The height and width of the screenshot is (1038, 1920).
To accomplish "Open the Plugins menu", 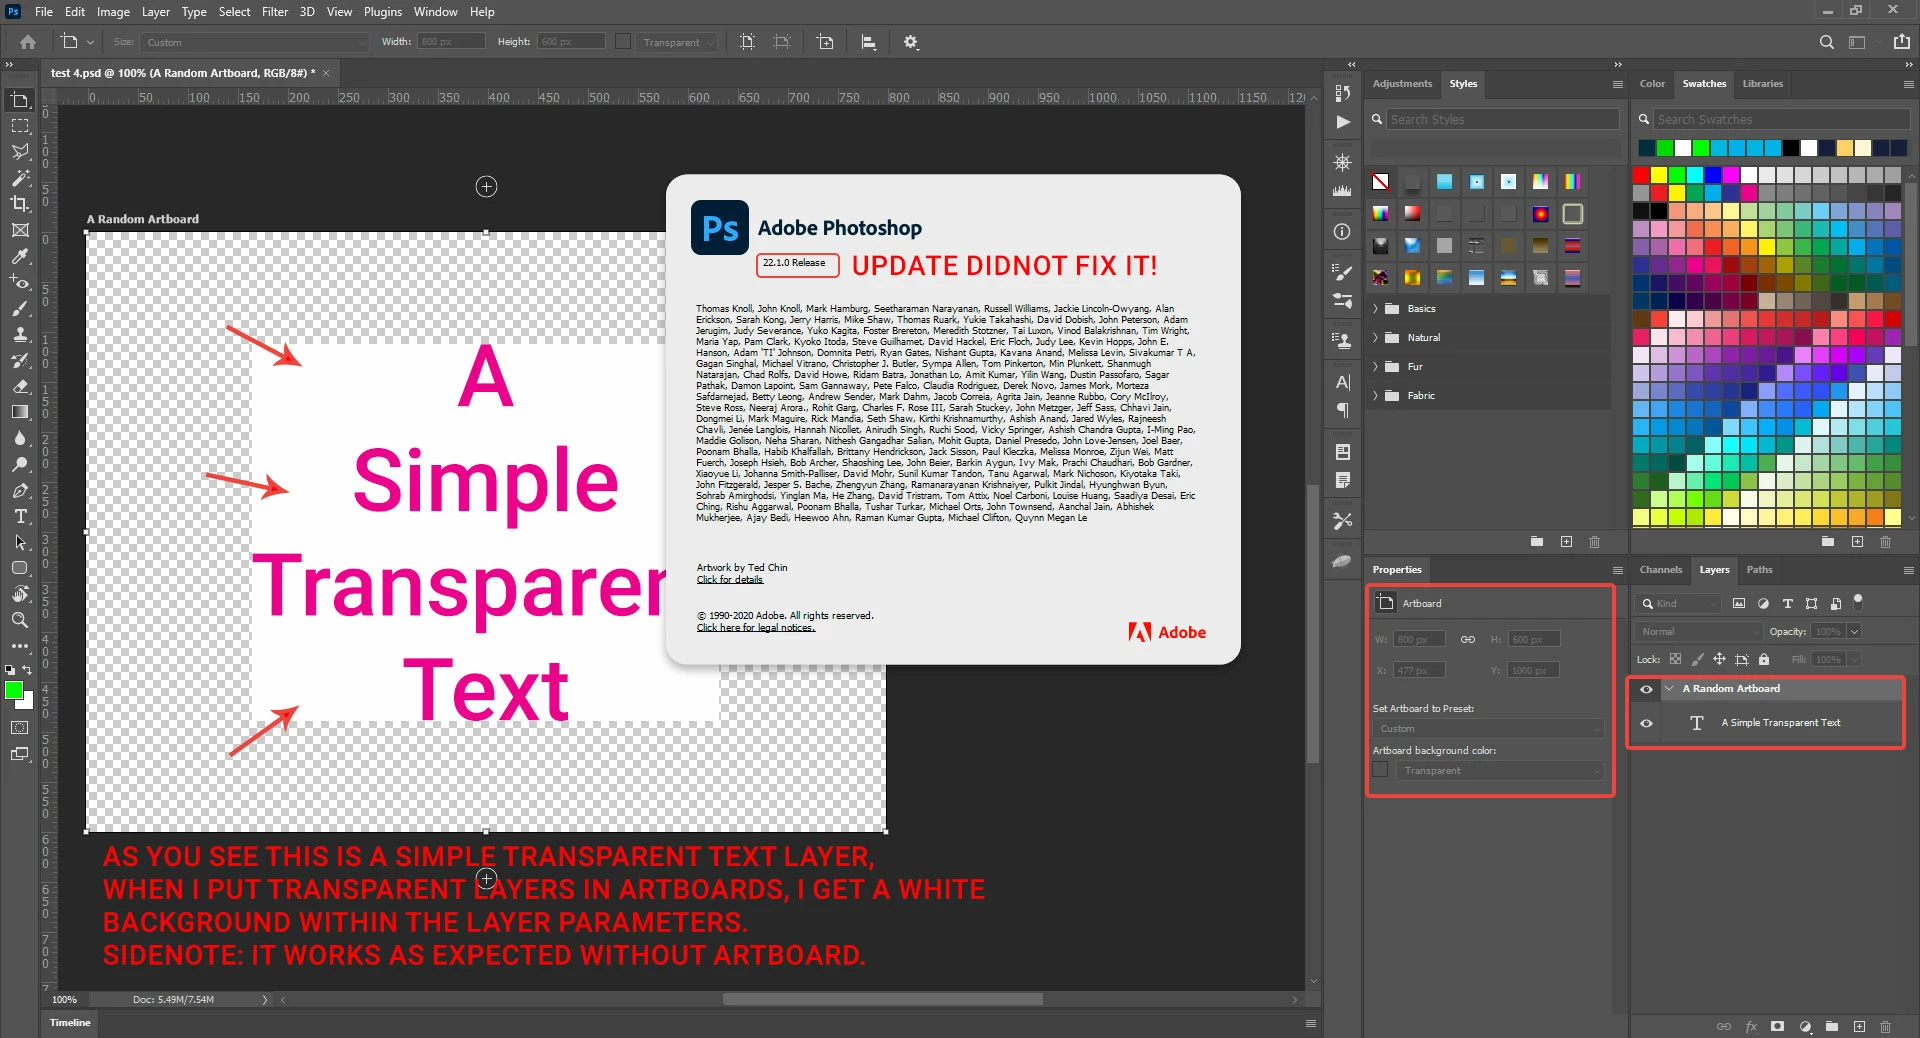I will tap(382, 12).
